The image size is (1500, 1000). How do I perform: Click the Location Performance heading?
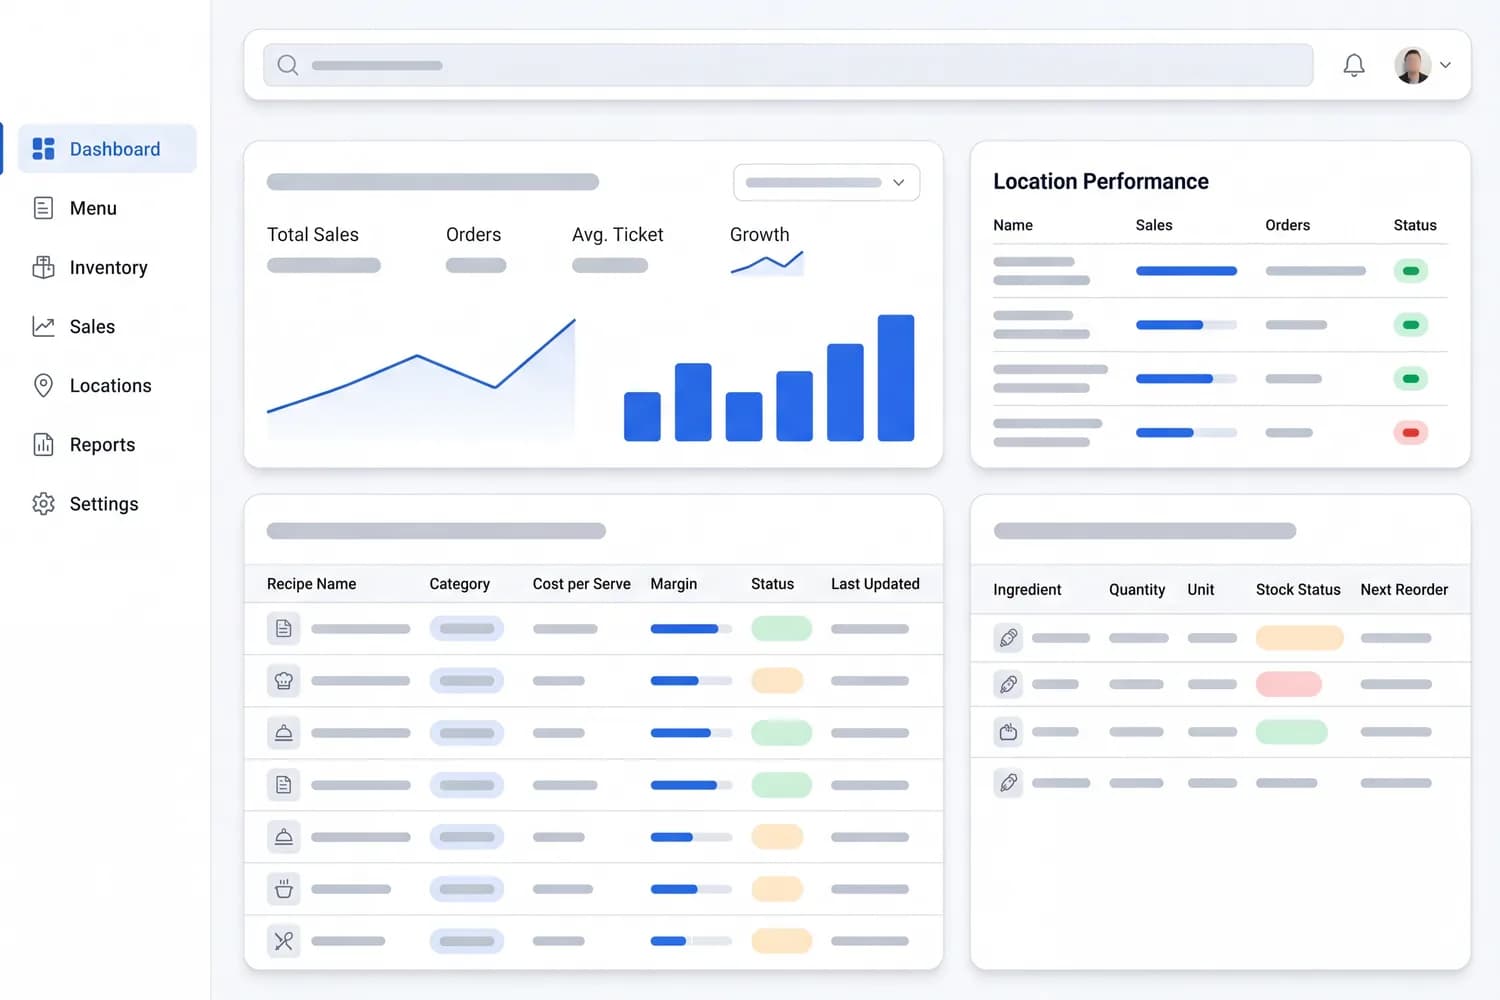(1101, 181)
